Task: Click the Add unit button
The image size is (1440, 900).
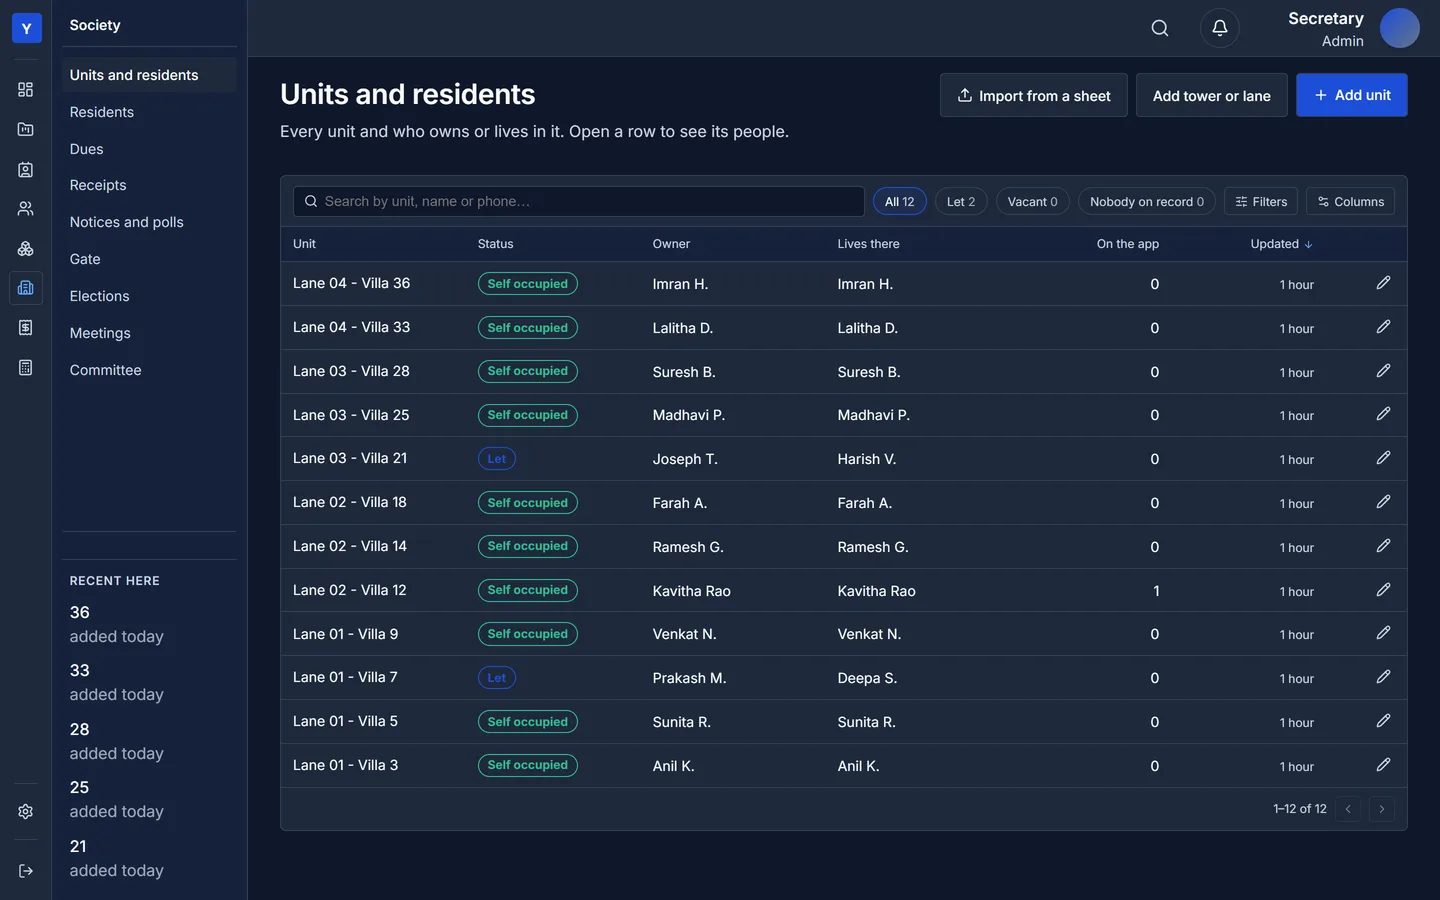Action: (x=1352, y=95)
